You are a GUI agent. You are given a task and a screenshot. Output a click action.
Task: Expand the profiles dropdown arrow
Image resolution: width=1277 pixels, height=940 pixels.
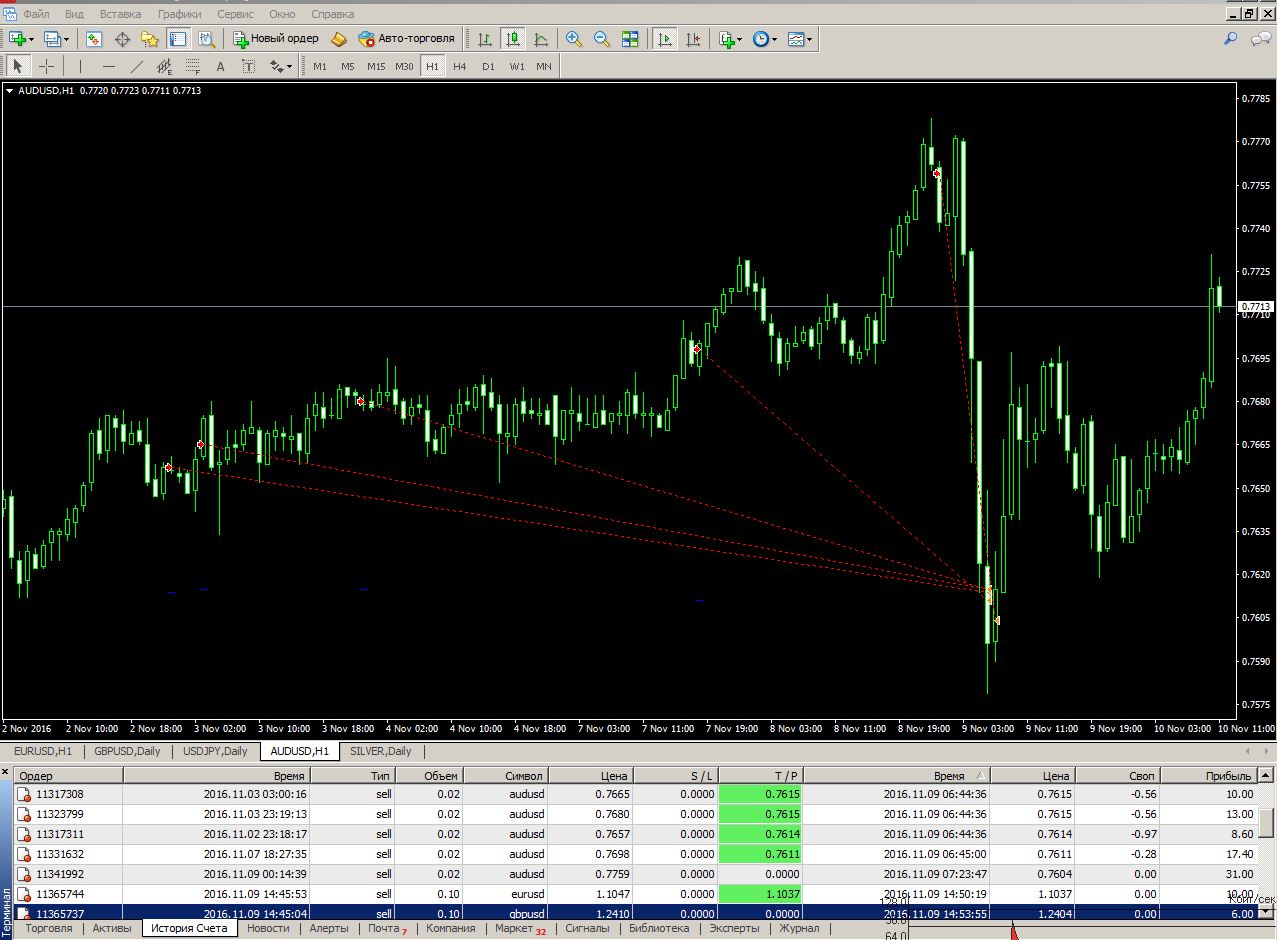[67, 40]
